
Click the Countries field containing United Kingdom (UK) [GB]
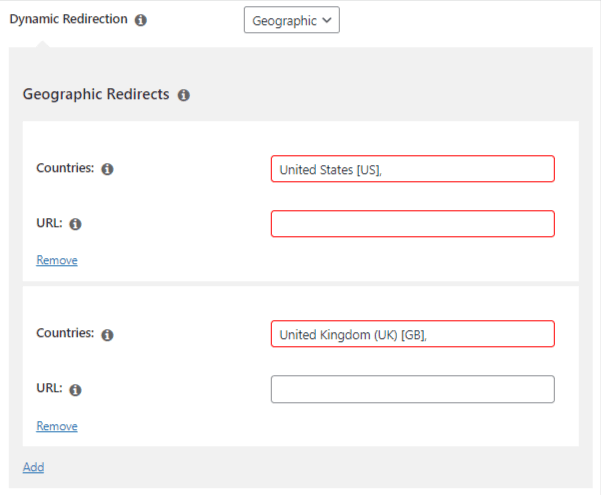pyautogui.click(x=412, y=334)
